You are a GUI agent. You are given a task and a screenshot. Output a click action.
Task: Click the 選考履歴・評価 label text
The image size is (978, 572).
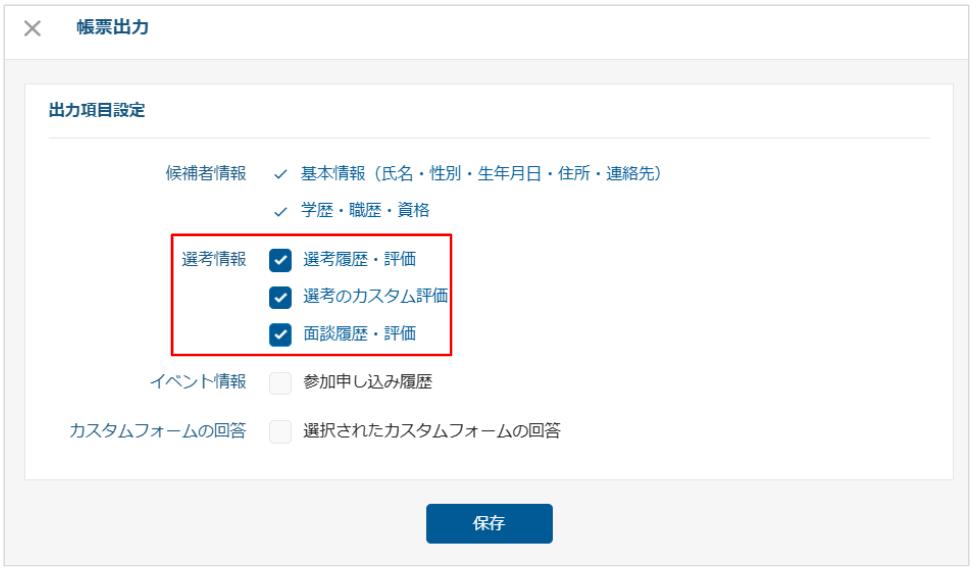359,260
